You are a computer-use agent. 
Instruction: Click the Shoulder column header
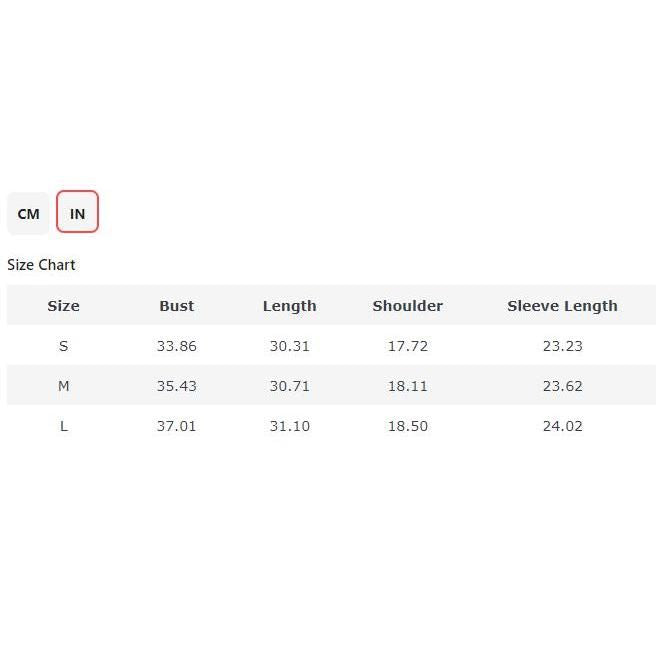(407, 306)
